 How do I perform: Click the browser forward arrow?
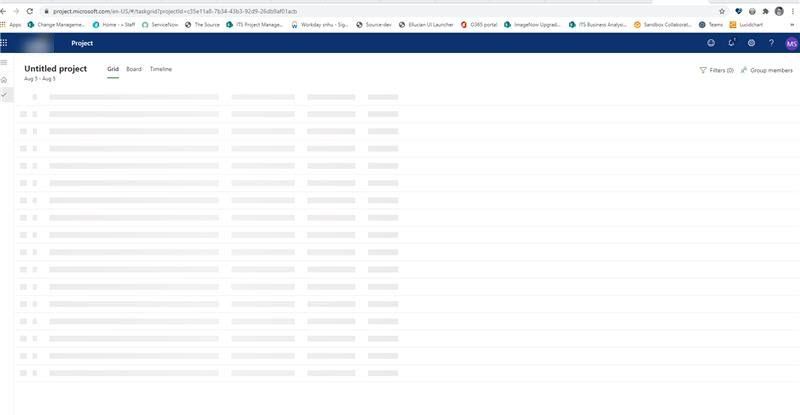point(16,11)
